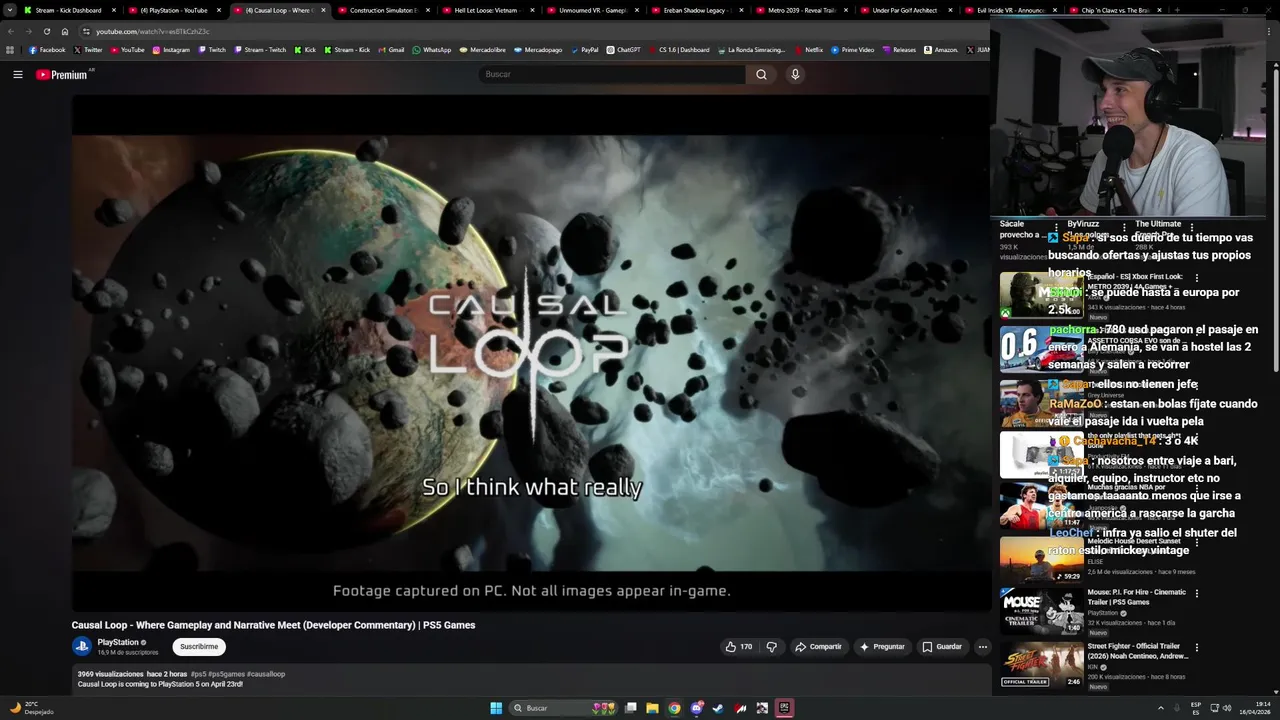Open File Explorer from the taskbar
This screenshot has width=1280, height=720.
point(652,708)
